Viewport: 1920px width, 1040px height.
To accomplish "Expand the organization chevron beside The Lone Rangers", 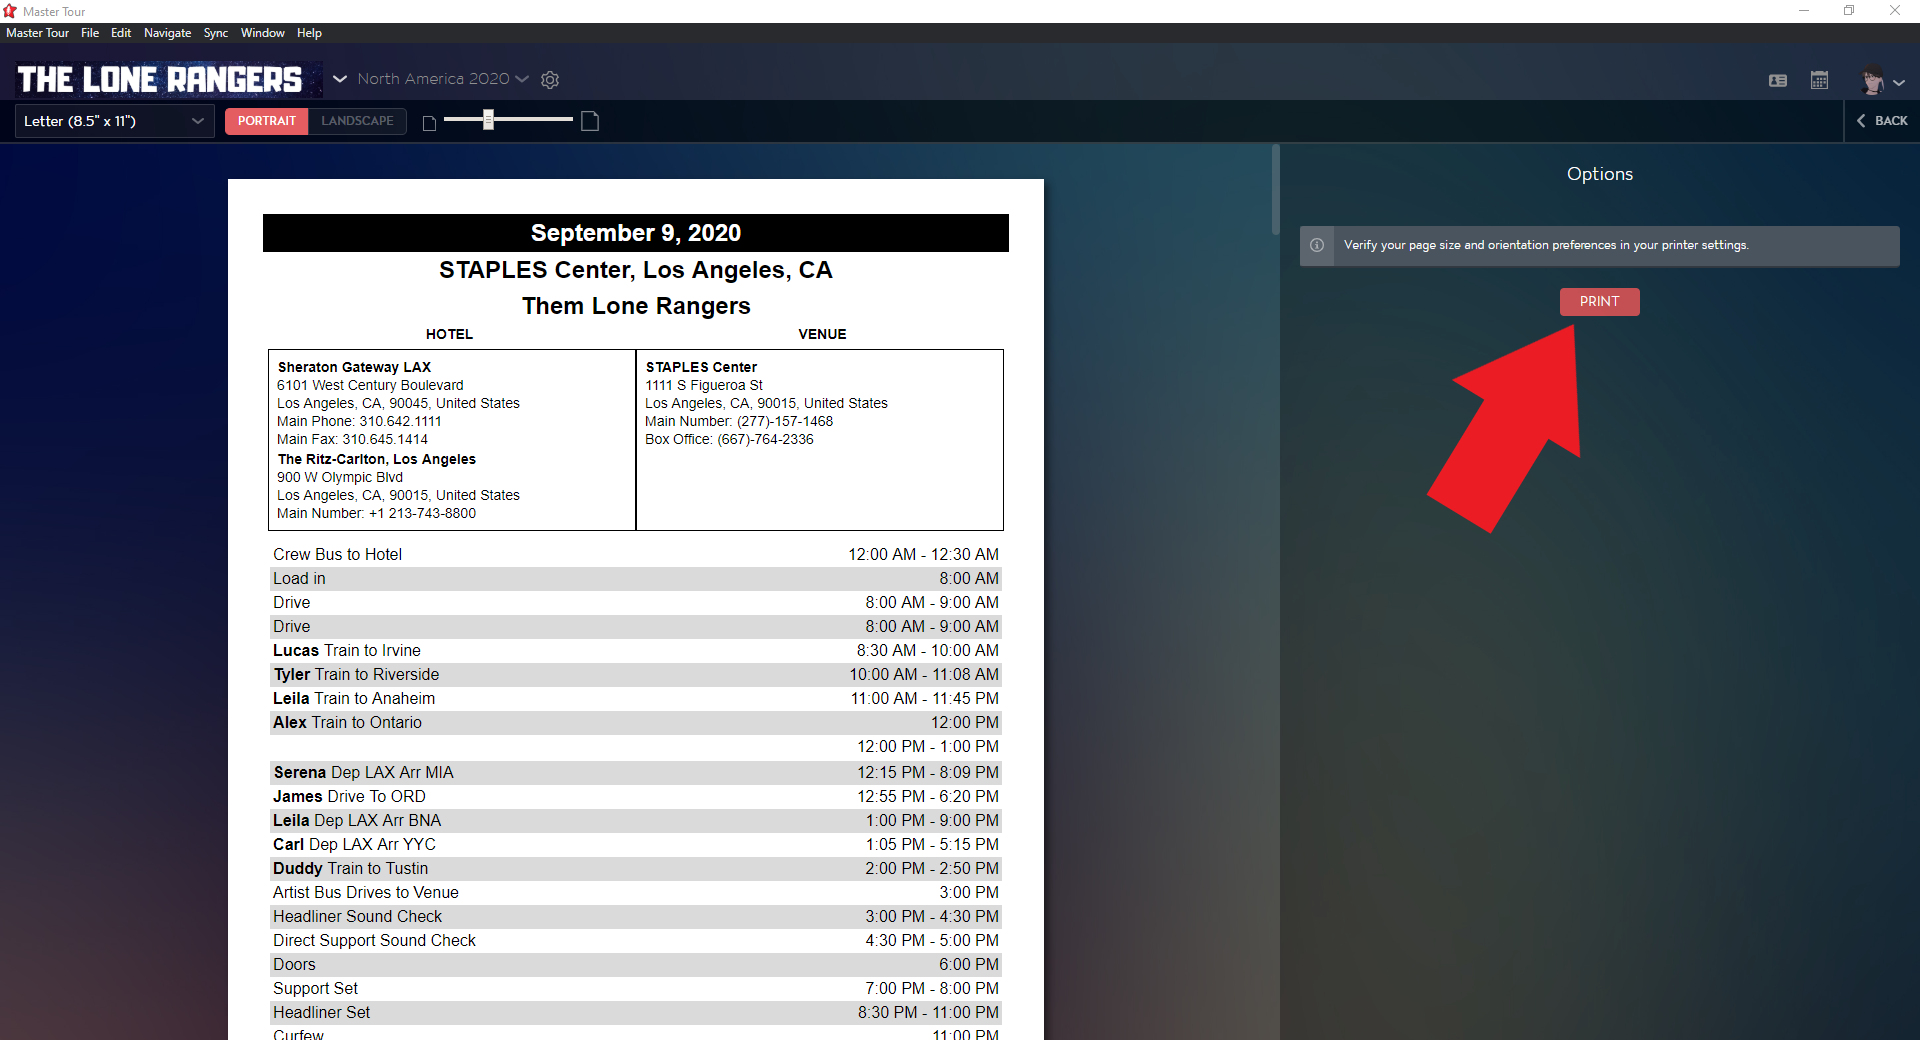I will [340, 79].
